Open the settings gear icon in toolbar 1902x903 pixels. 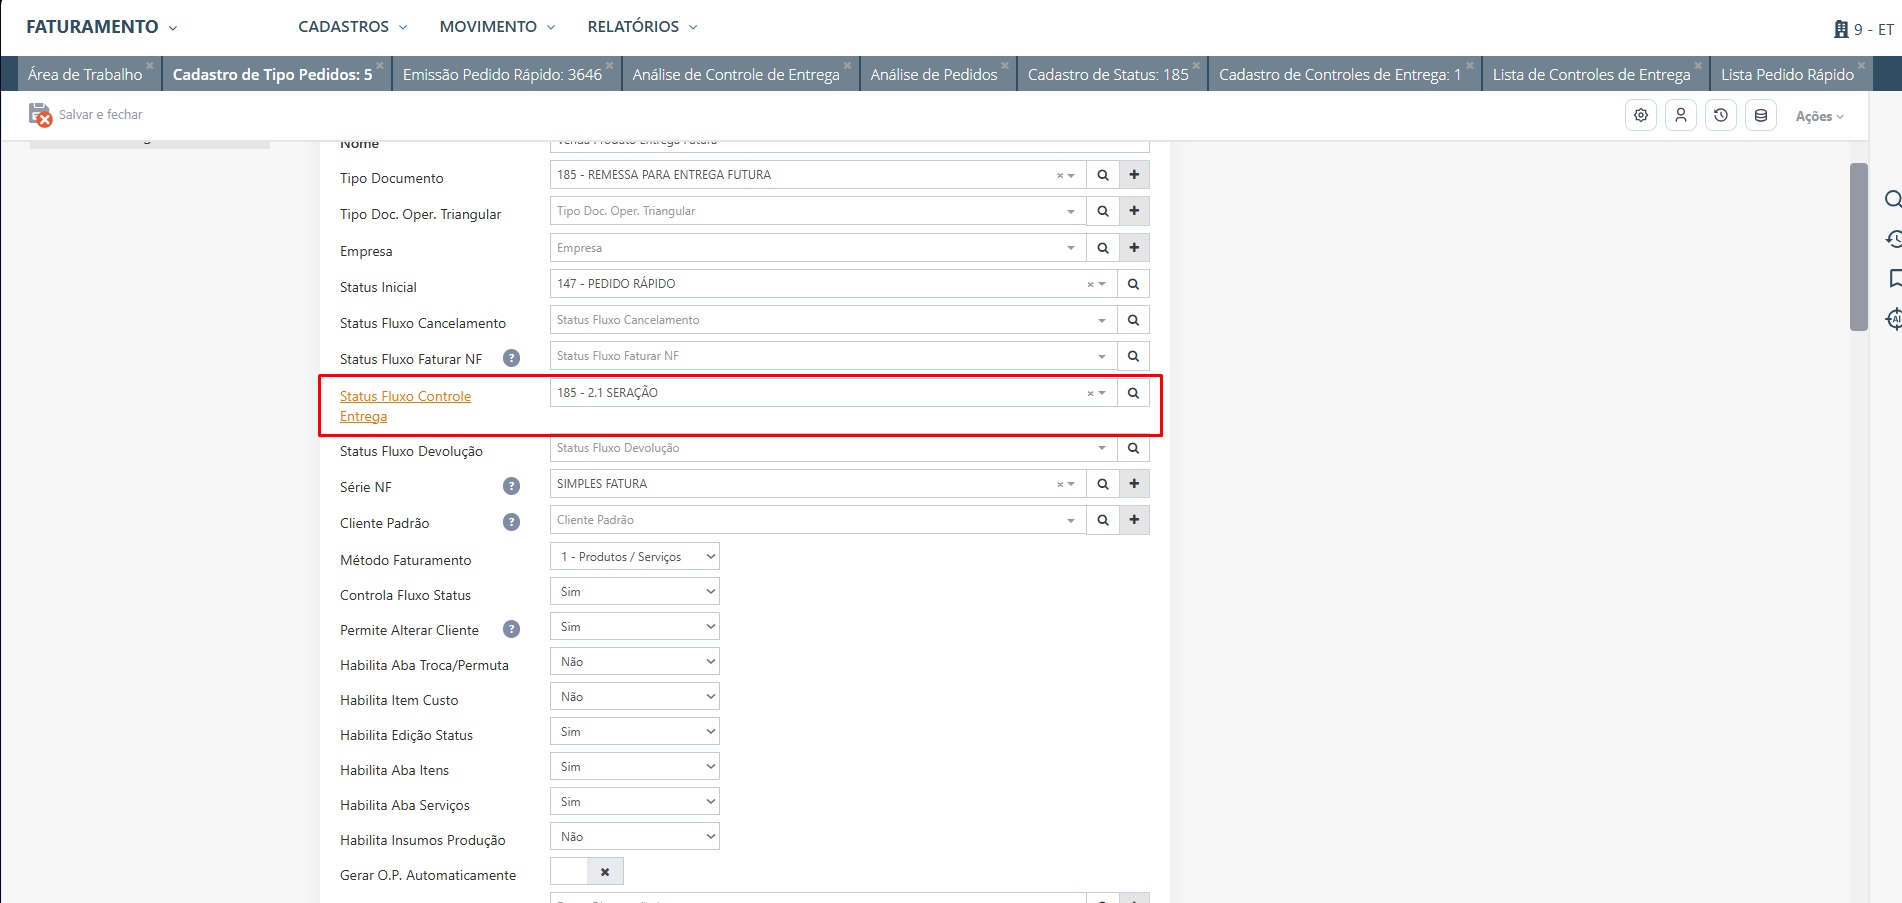click(x=1641, y=116)
